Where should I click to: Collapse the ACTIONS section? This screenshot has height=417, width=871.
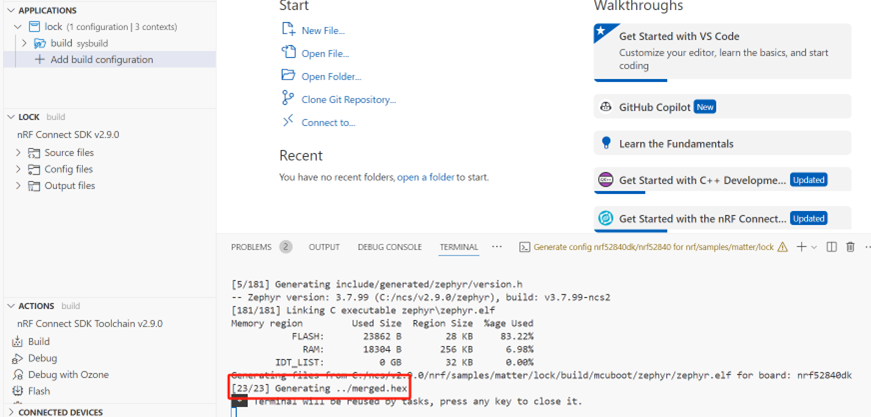click(11, 306)
